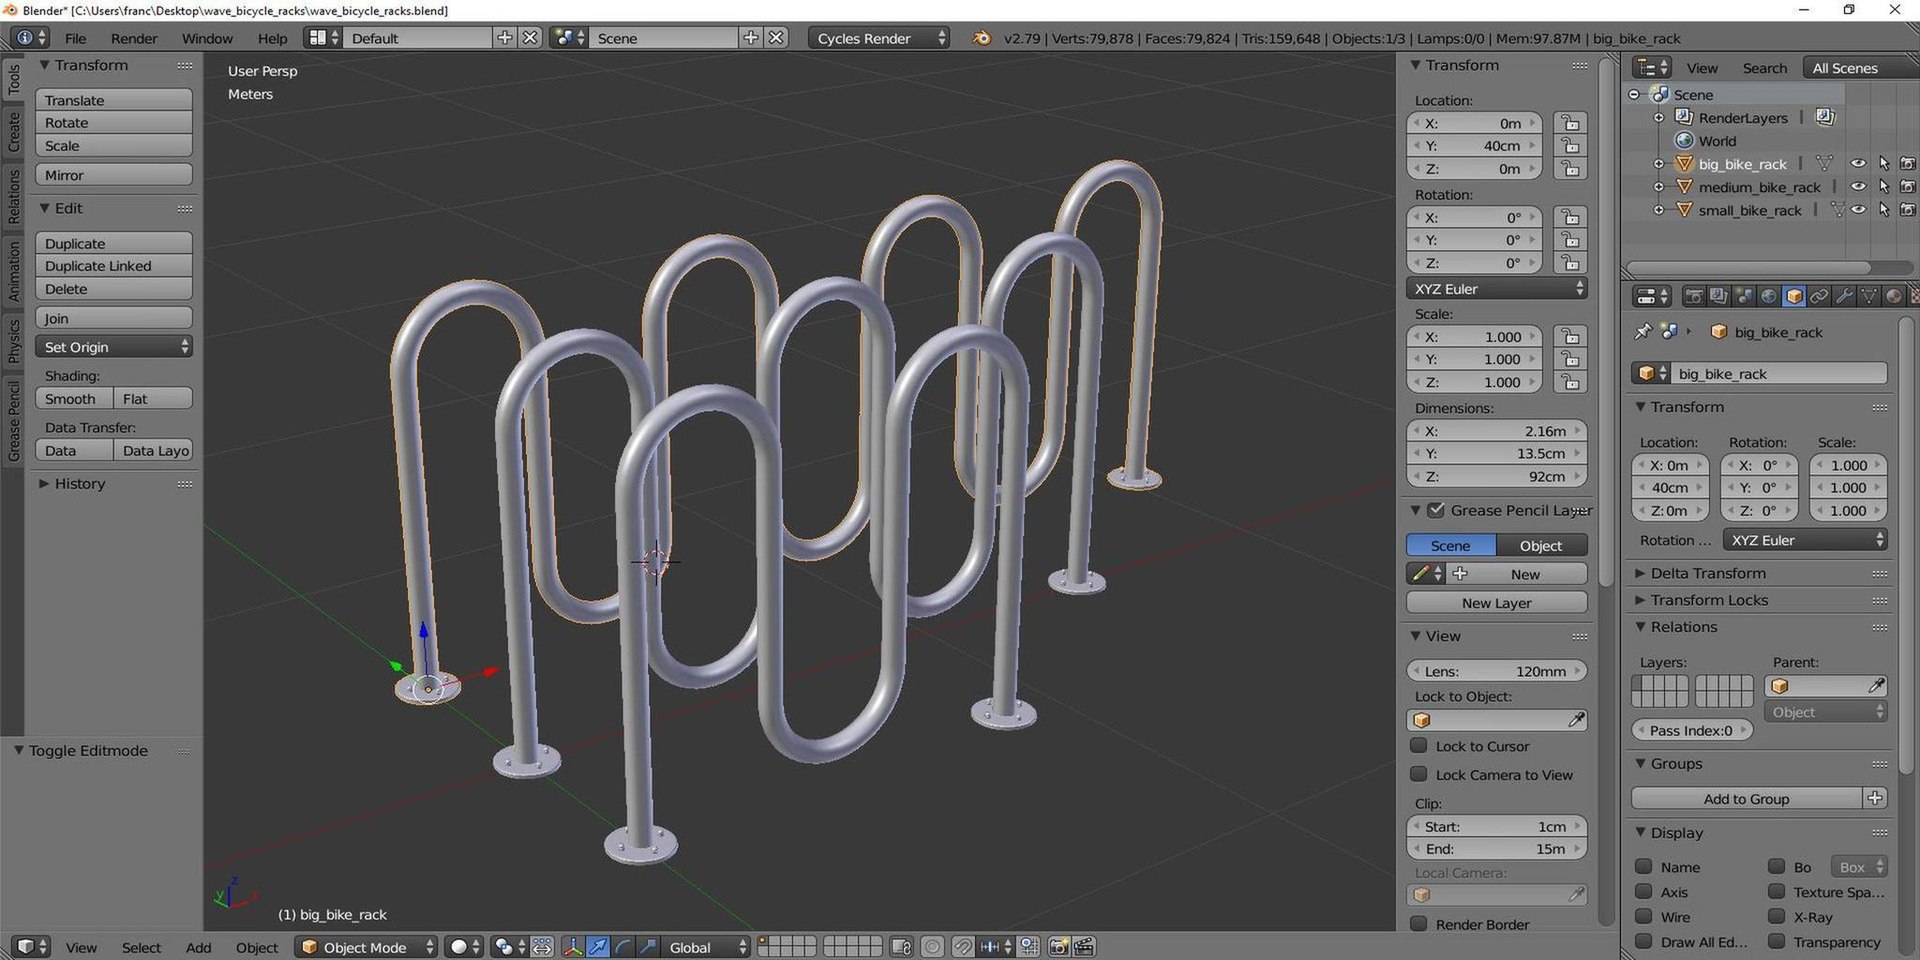1920x960 pixels.
Task: Click the New Layer button
Action: [x=1496, y=603]
